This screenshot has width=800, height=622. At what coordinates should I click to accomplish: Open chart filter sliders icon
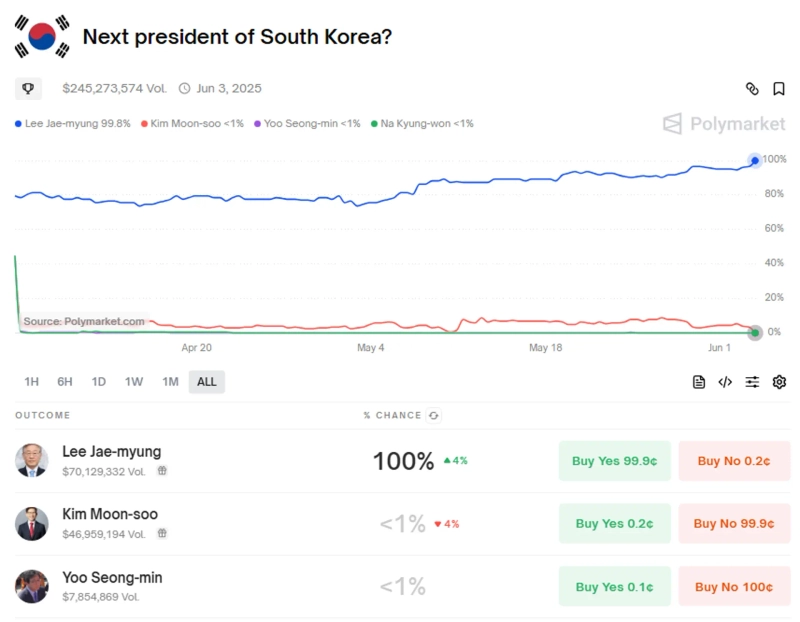[x=752, y=382]
